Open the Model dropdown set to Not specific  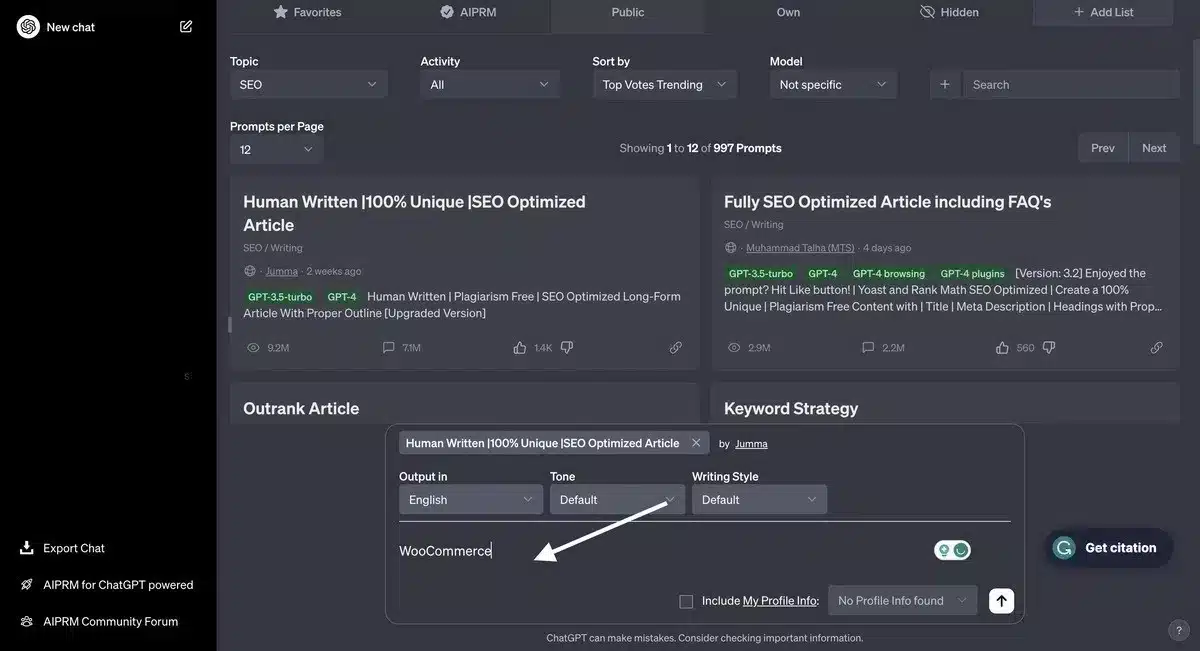[x=833, y=85]
